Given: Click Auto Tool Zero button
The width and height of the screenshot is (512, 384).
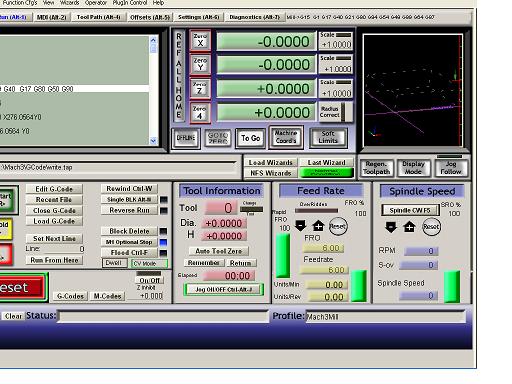Looking at the screenshot, I should (219, 251).
